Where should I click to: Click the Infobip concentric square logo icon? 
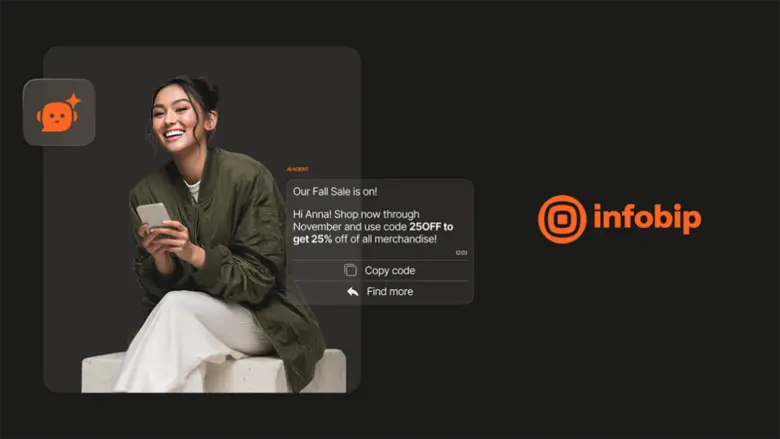(x=562, y=219)
